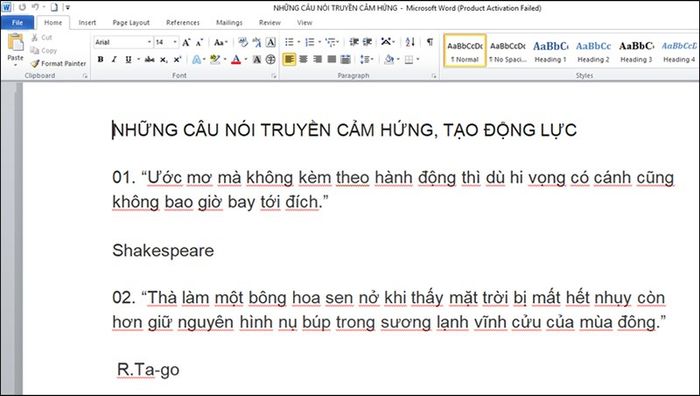Switch to the References tab
Image resolution: width=700 pixels, height=396 pixels.
pos(183,23)
